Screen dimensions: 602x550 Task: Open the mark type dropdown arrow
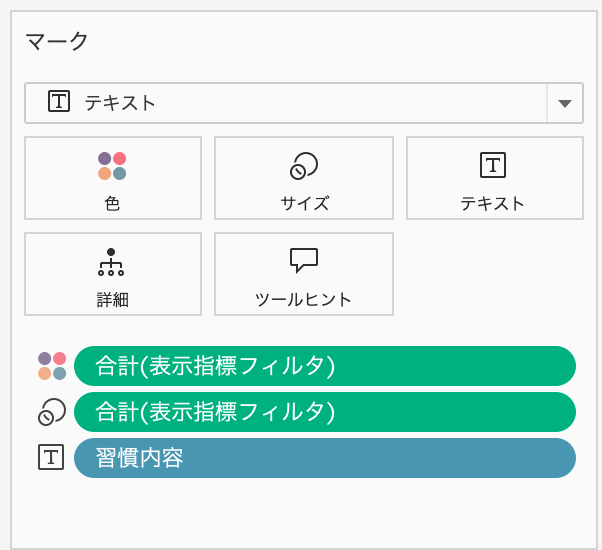pyautogui.click(x=565, y=103)
